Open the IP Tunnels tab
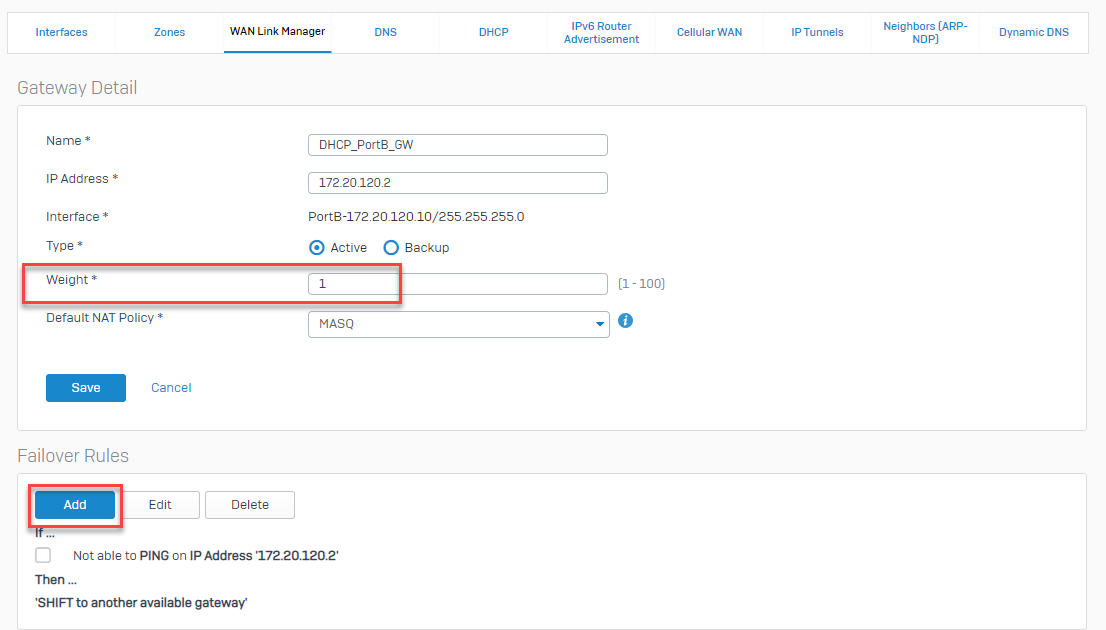Screen dimensions: 1106x630 817,32
